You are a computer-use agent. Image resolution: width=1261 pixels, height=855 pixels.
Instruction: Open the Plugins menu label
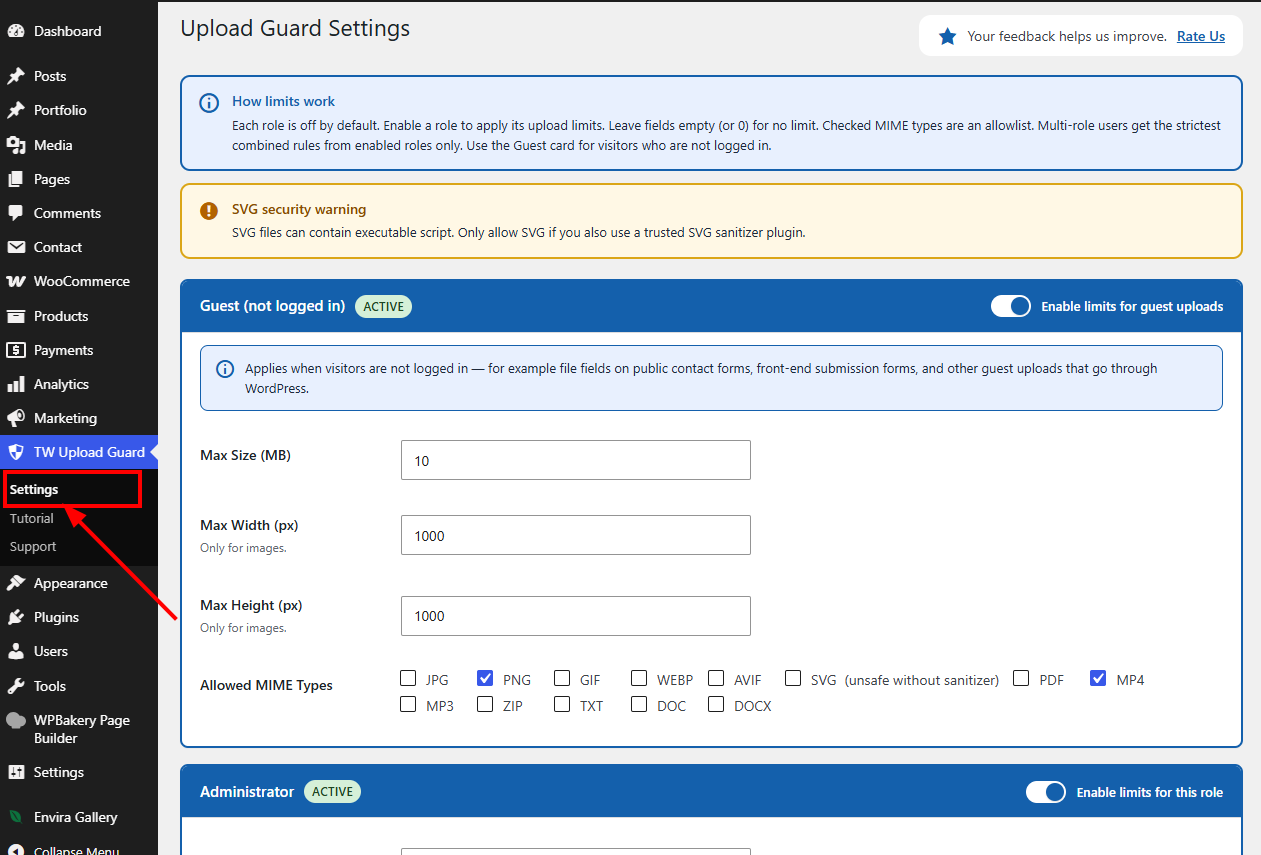click(x=56, y=617)
